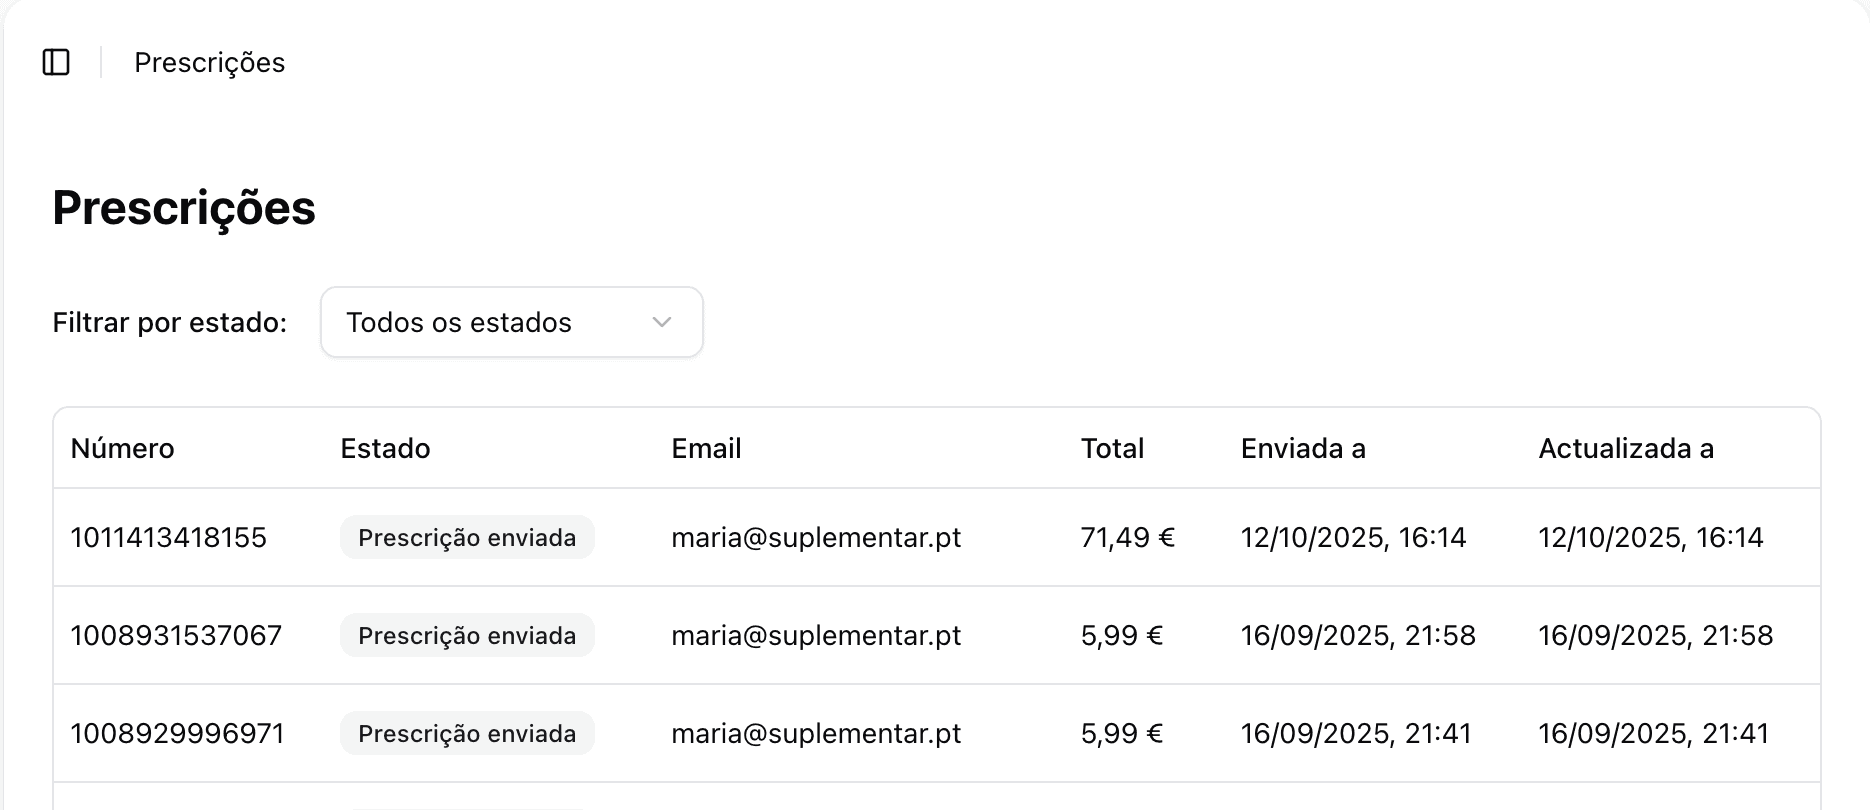
Task: Open prescription number 1011413418155
Action: pos(168,537)
